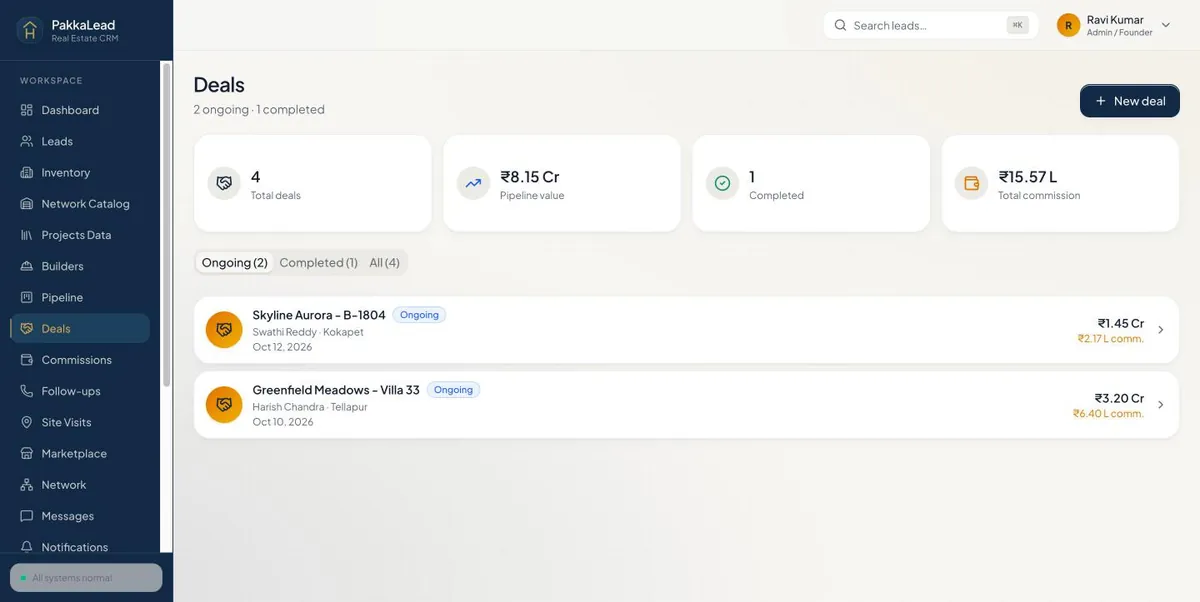
Task: Switch to the Ongoing (2) tab
Action: pos(235,262)
